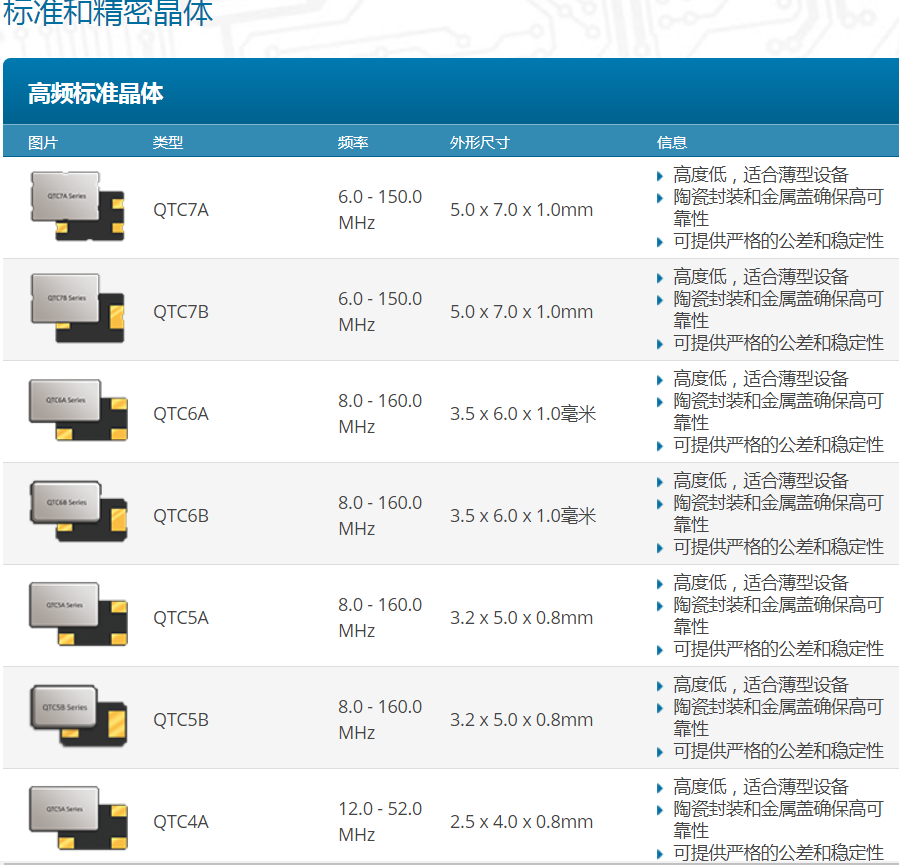Click the 信息 column header
The height and width of the screenshot is (865, 899).
tap(672, 143)
